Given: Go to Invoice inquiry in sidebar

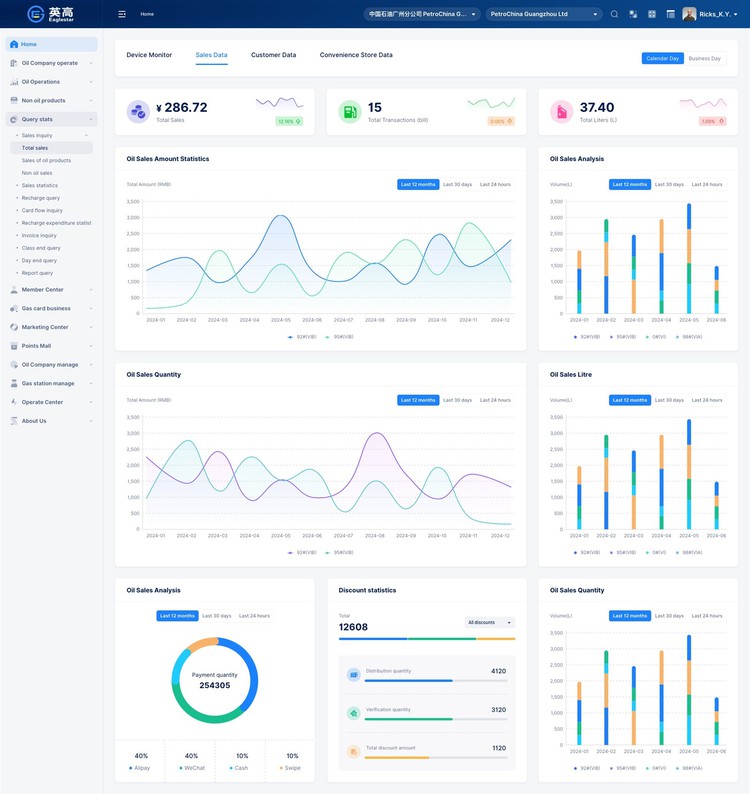Looking at the screenshot, I should [39, 235].
